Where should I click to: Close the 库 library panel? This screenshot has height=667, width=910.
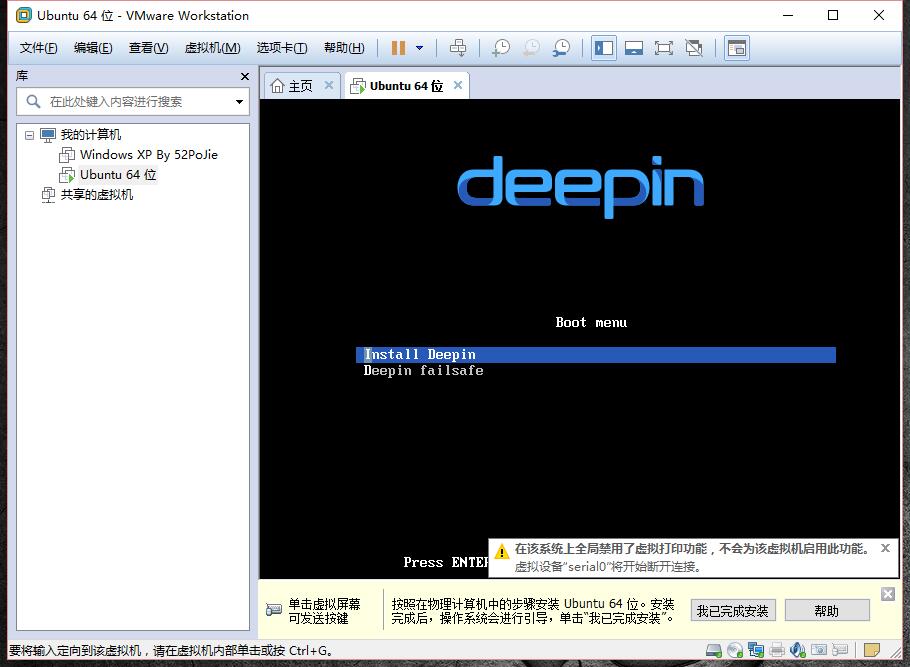[x=245, y=76]
